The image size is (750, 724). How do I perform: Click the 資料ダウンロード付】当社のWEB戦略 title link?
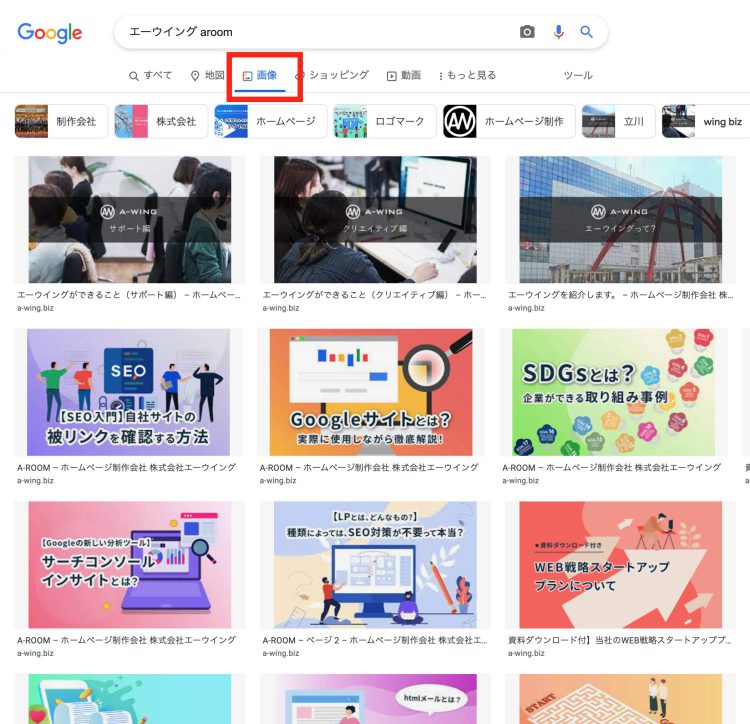click(x=619, y=640)
